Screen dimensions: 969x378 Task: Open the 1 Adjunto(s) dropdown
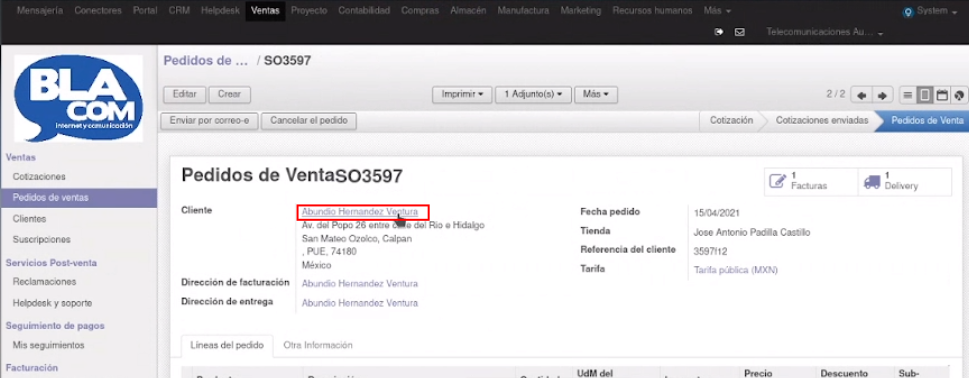533,94
